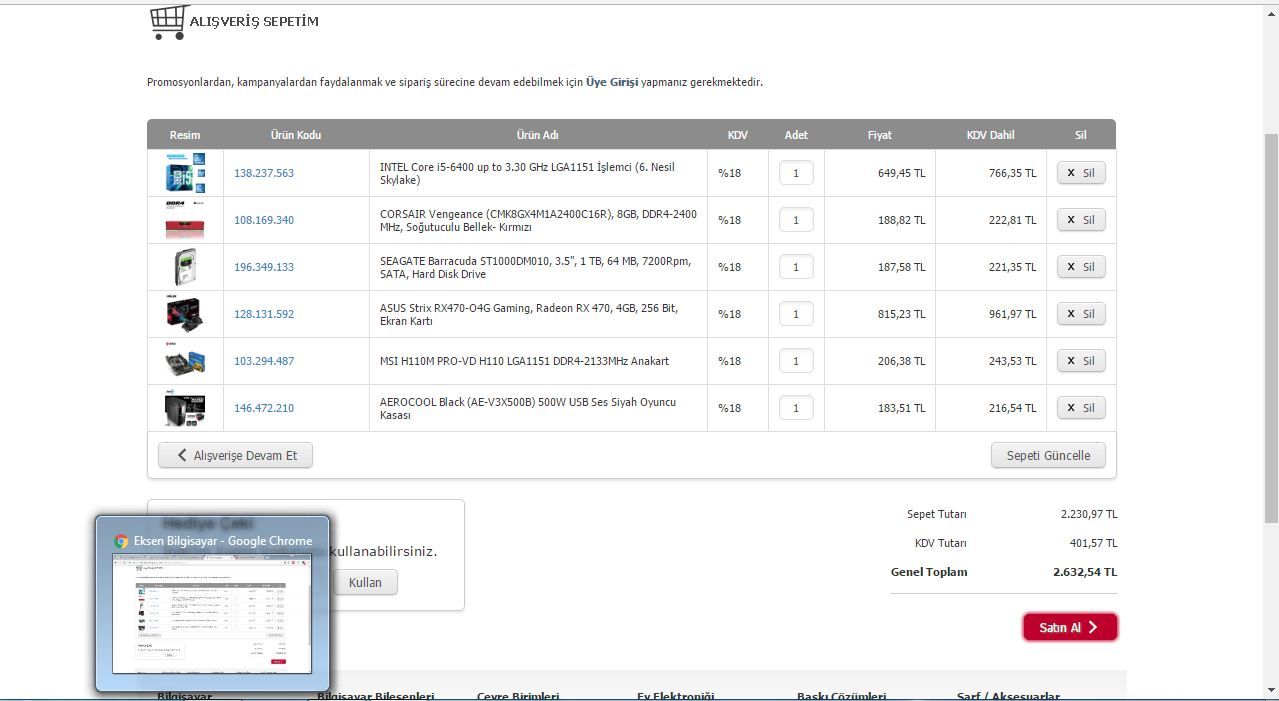Edit quantity field for Intel Core i5-6400
The width and height of the screenshot is (1279, 701).
click(x=796, y=173)
